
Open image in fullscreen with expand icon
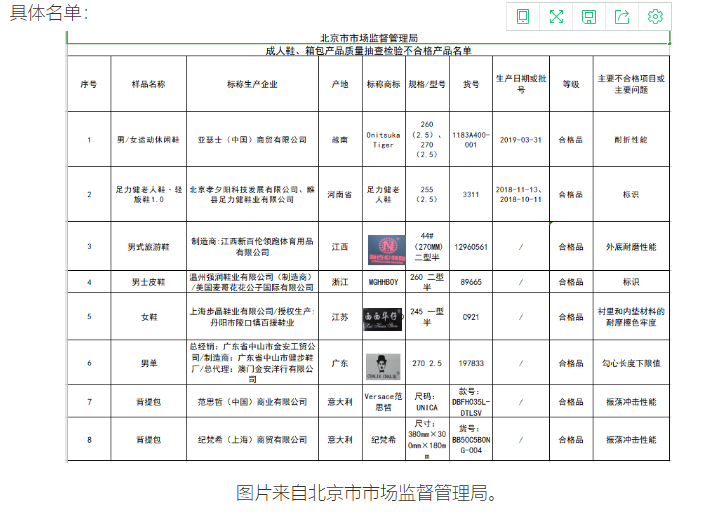556,16
